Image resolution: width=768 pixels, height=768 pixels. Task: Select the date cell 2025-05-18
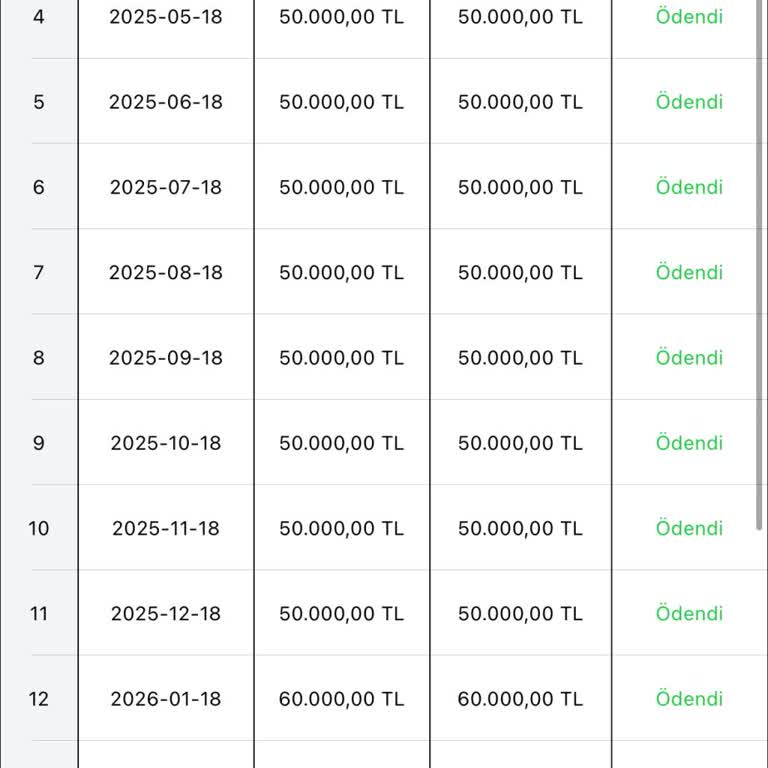point(166,17)
